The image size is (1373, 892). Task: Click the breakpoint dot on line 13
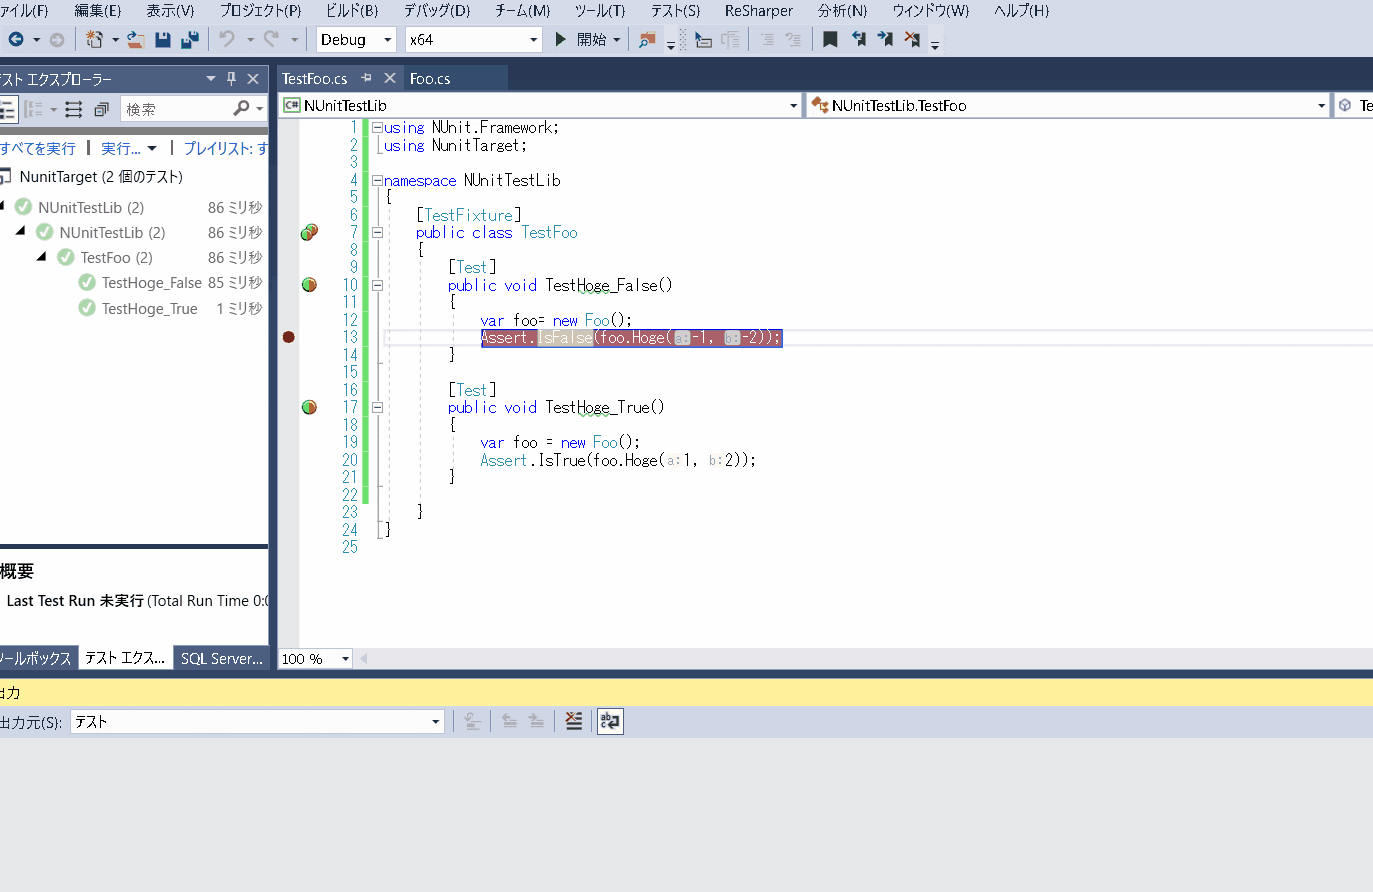click(289, 337)
